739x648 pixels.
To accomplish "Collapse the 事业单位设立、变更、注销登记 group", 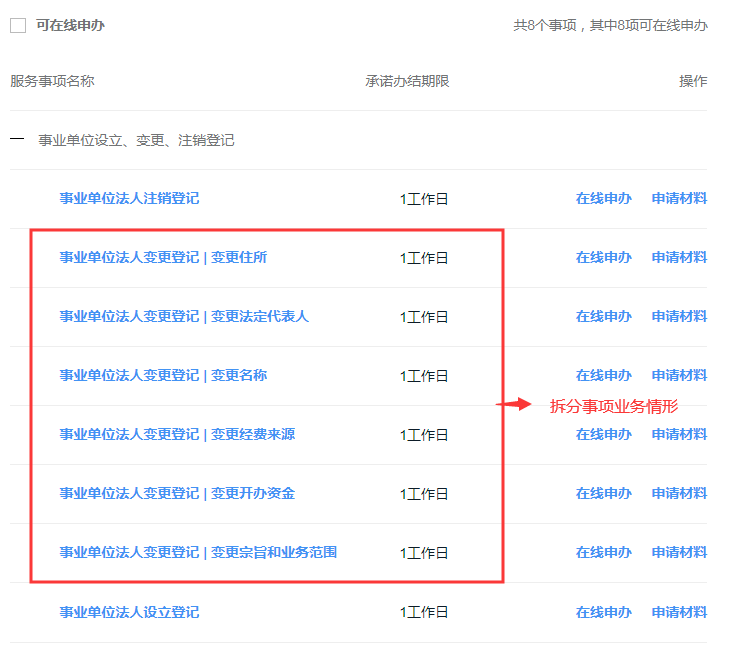I will tap(17, 140).
